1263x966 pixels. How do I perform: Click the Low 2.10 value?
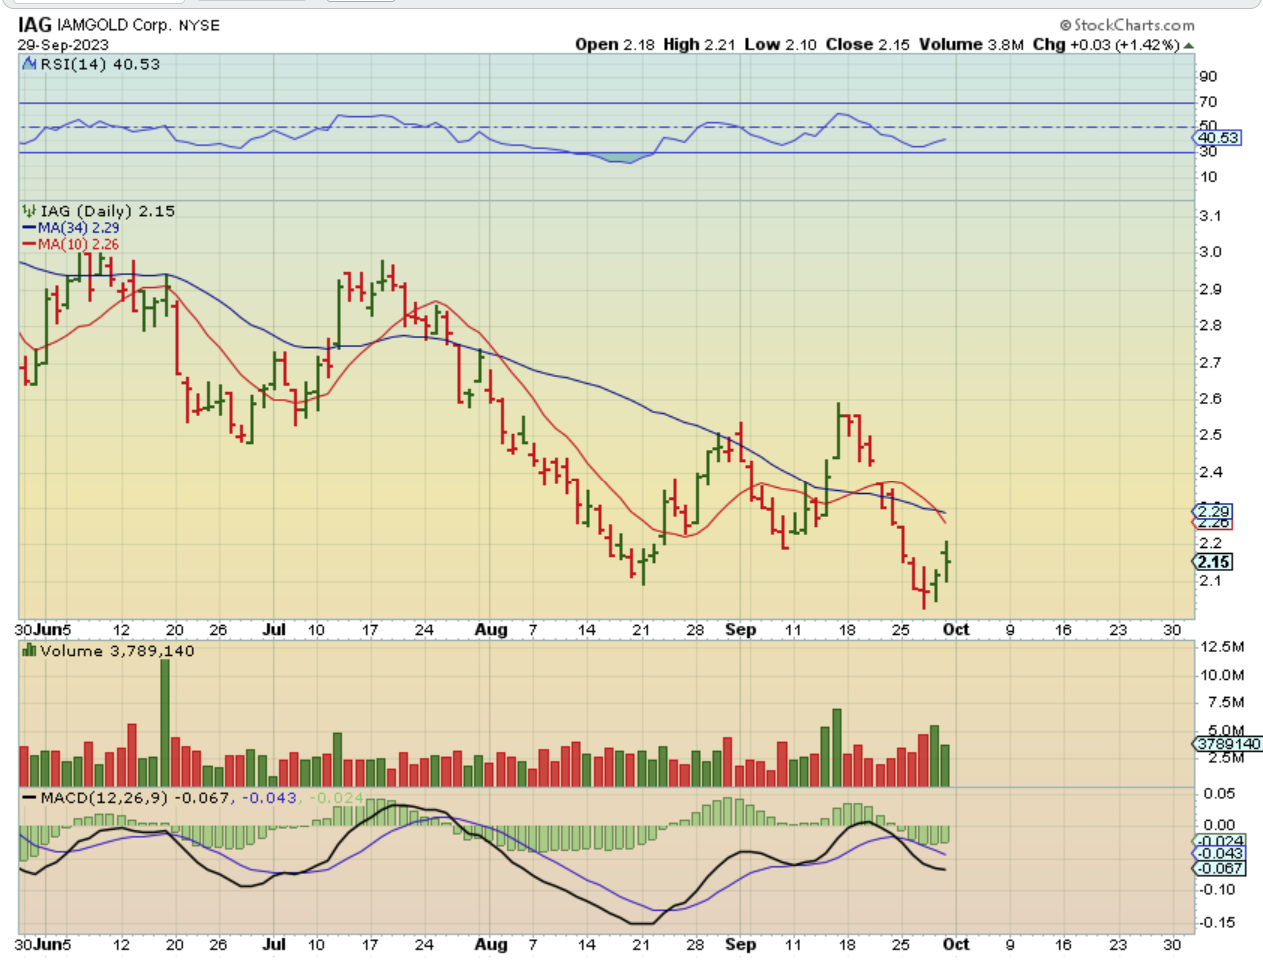[x=780, y=44]
